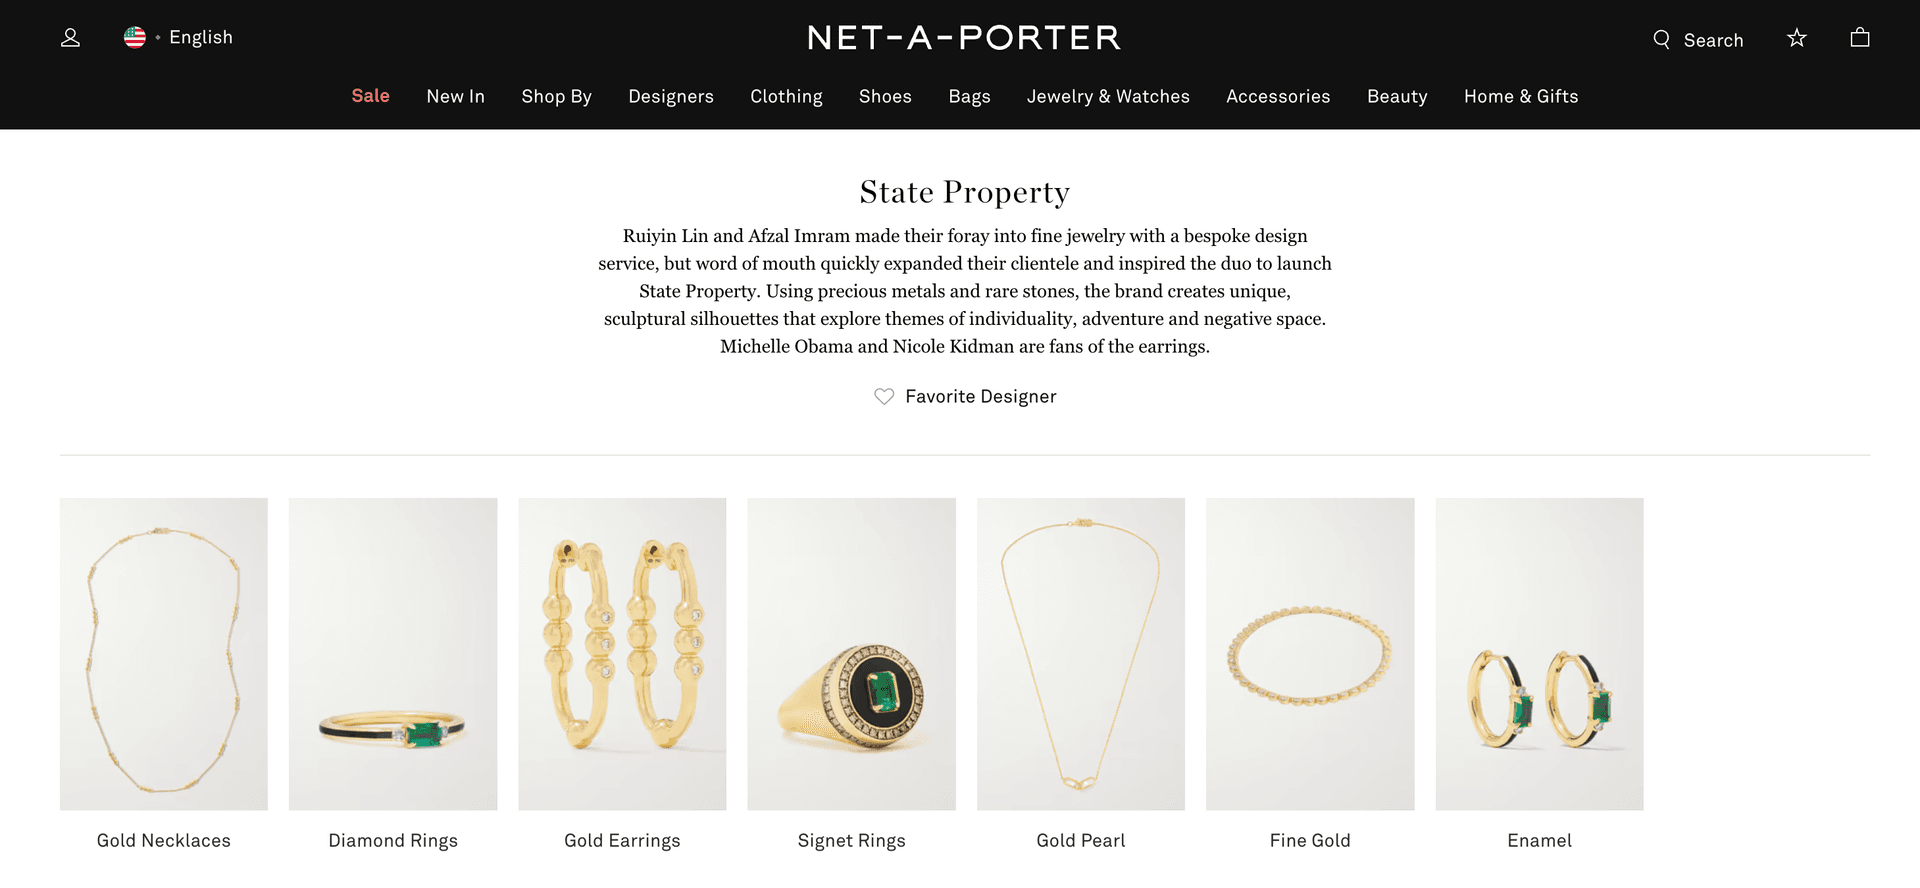Open the wish list star icon
The height and width of the screenshot is (888, 1920).
click(x=1797, y=38)
